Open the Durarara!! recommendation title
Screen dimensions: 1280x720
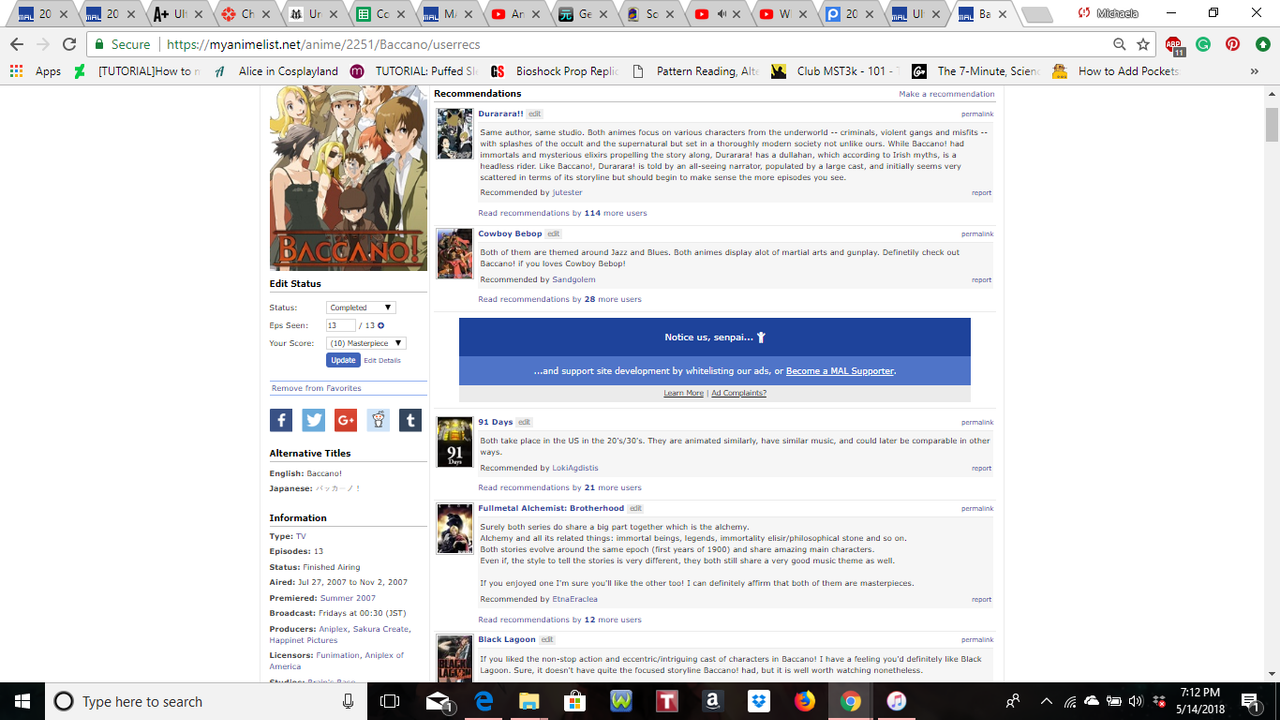(501, 114)
